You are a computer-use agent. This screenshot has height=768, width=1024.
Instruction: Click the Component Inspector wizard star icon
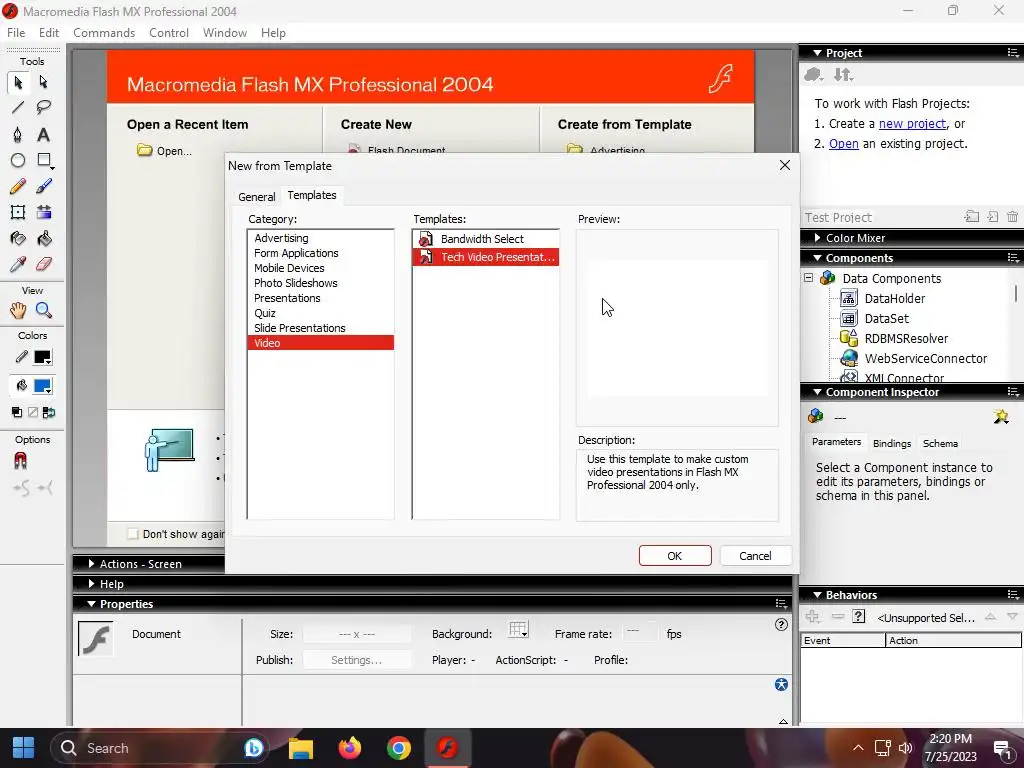click(1001, 416)
